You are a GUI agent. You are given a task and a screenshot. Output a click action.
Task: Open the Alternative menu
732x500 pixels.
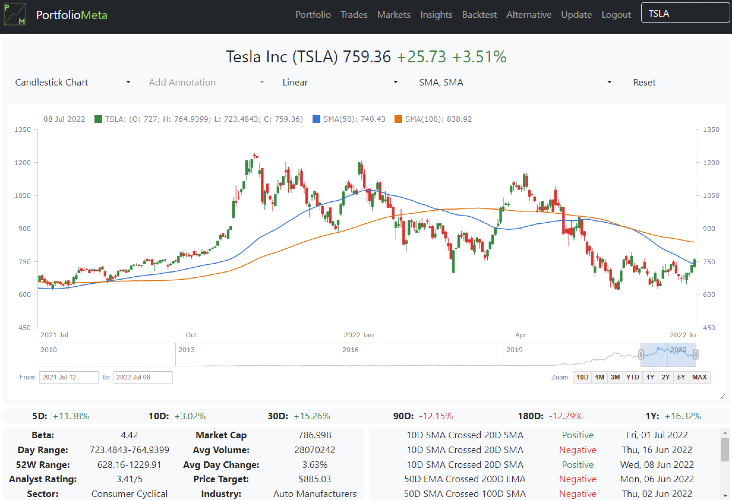(x=529, y=14)
